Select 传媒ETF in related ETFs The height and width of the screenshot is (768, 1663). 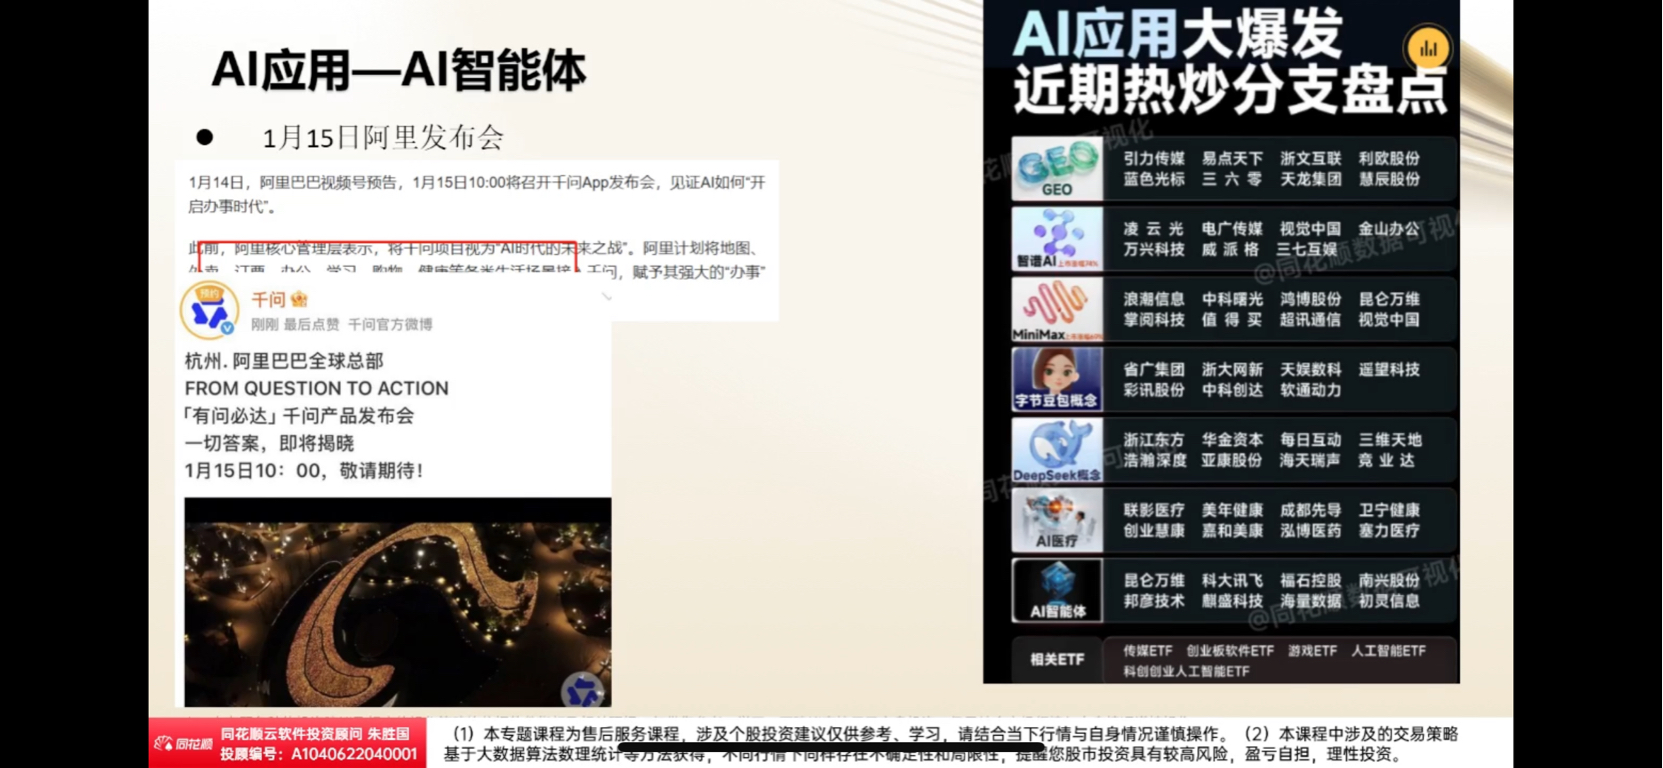tap(1147, 651)
